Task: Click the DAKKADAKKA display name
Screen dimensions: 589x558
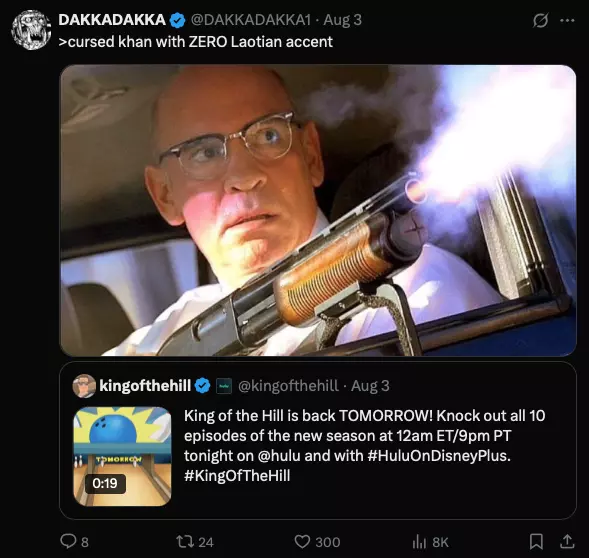Action: click(x=112, y=20)
